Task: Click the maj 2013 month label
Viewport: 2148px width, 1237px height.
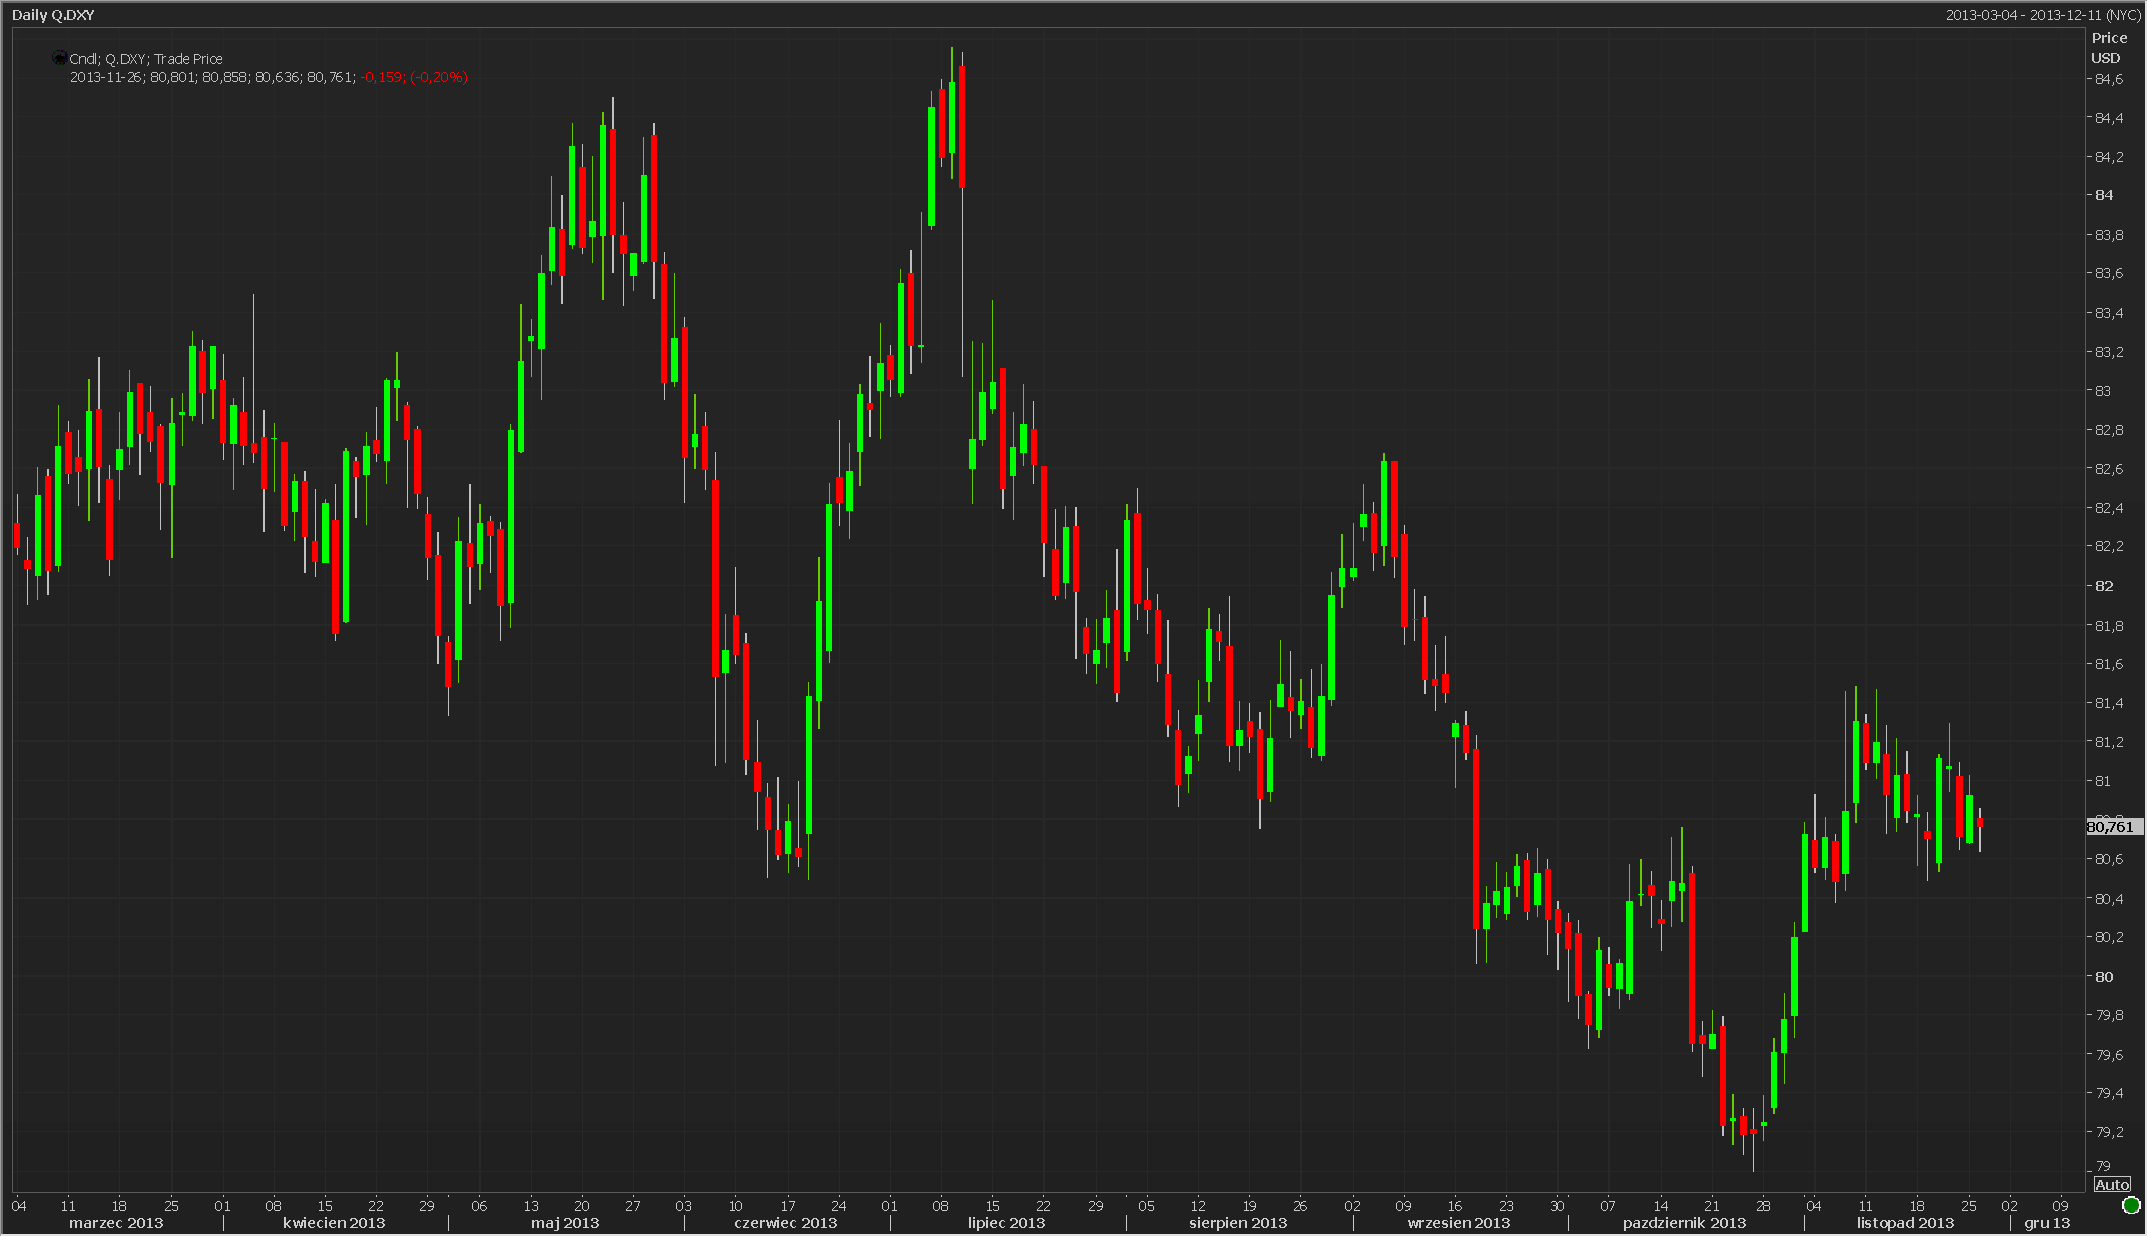Action: [565, 1223]
